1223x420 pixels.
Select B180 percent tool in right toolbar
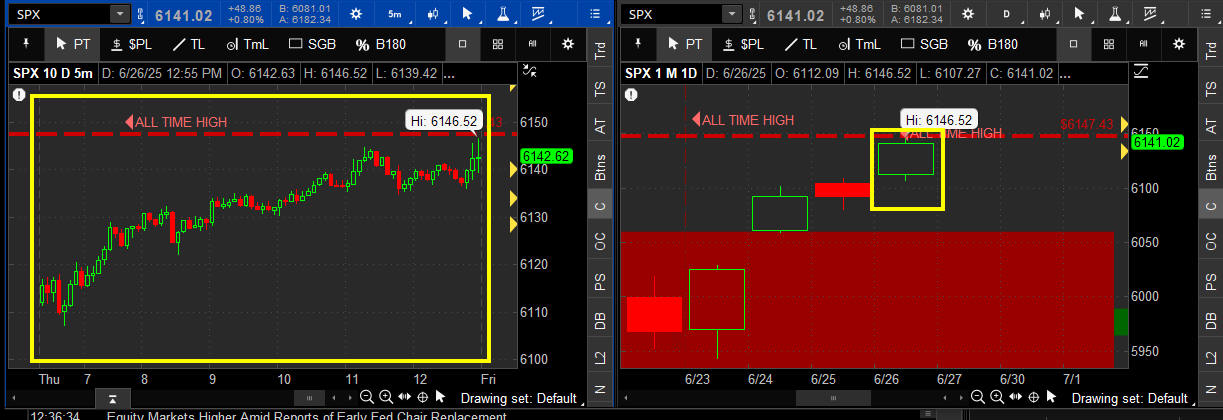pos(993,44)
